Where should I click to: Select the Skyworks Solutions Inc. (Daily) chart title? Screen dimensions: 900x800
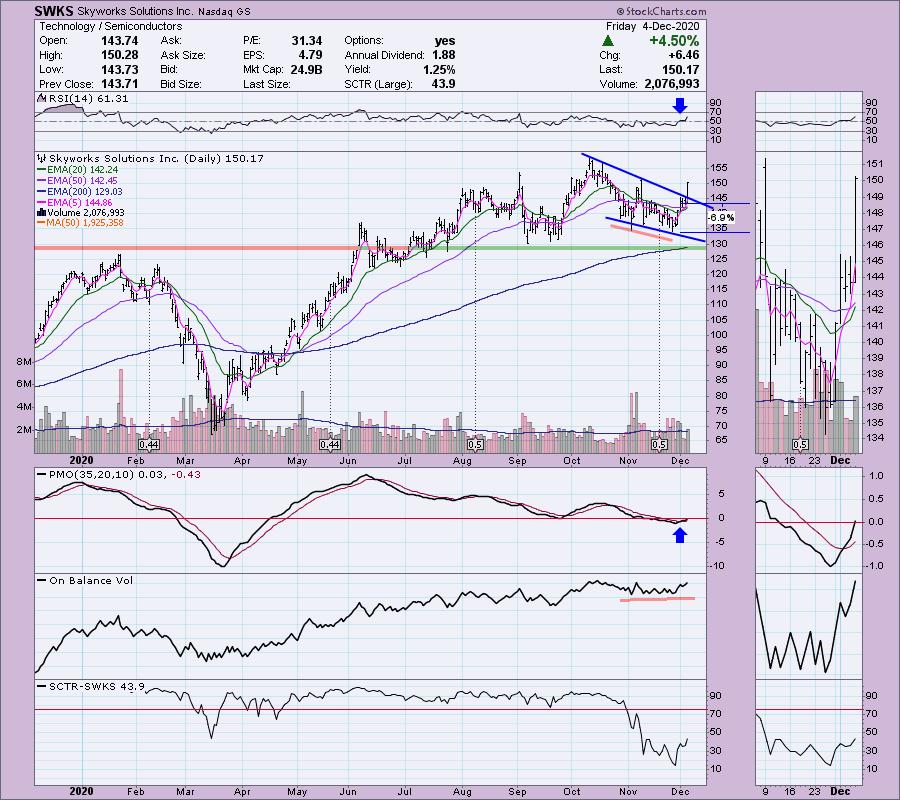point(157,158)
